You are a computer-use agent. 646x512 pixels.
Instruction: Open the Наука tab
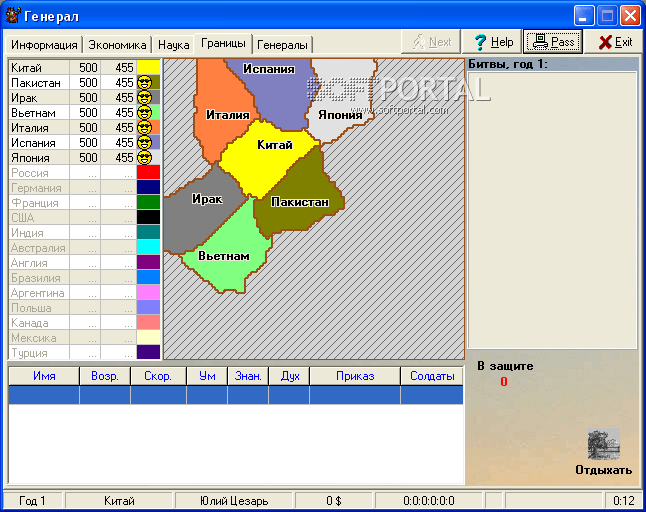(x=173, y=45)
